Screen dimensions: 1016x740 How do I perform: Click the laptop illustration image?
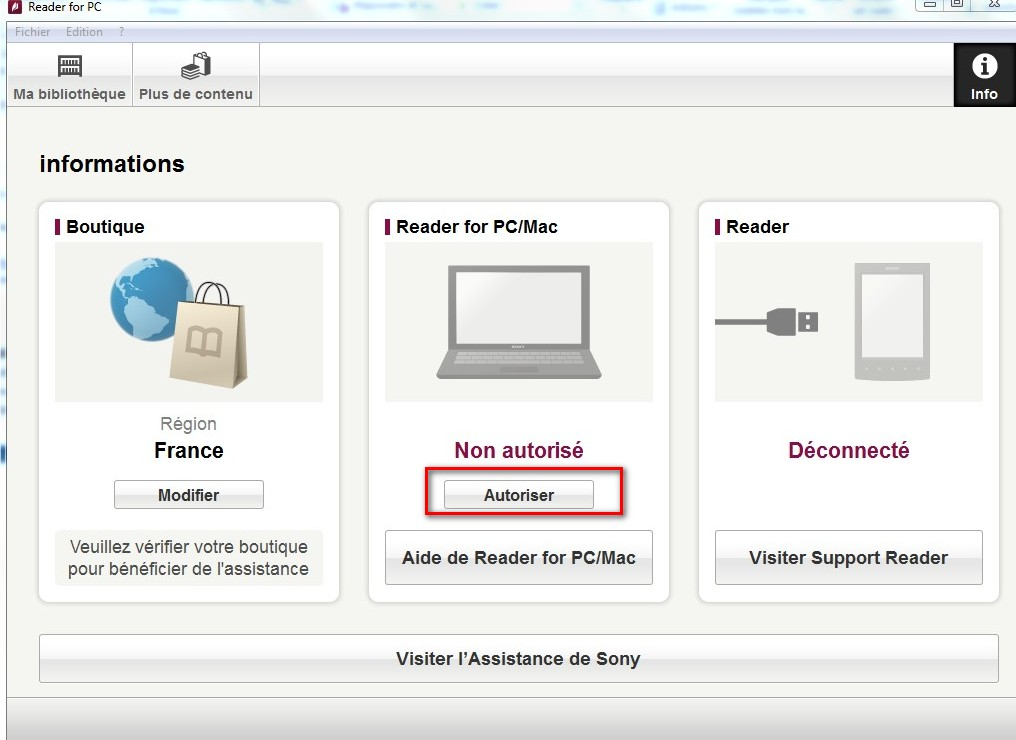click(518, 322)
